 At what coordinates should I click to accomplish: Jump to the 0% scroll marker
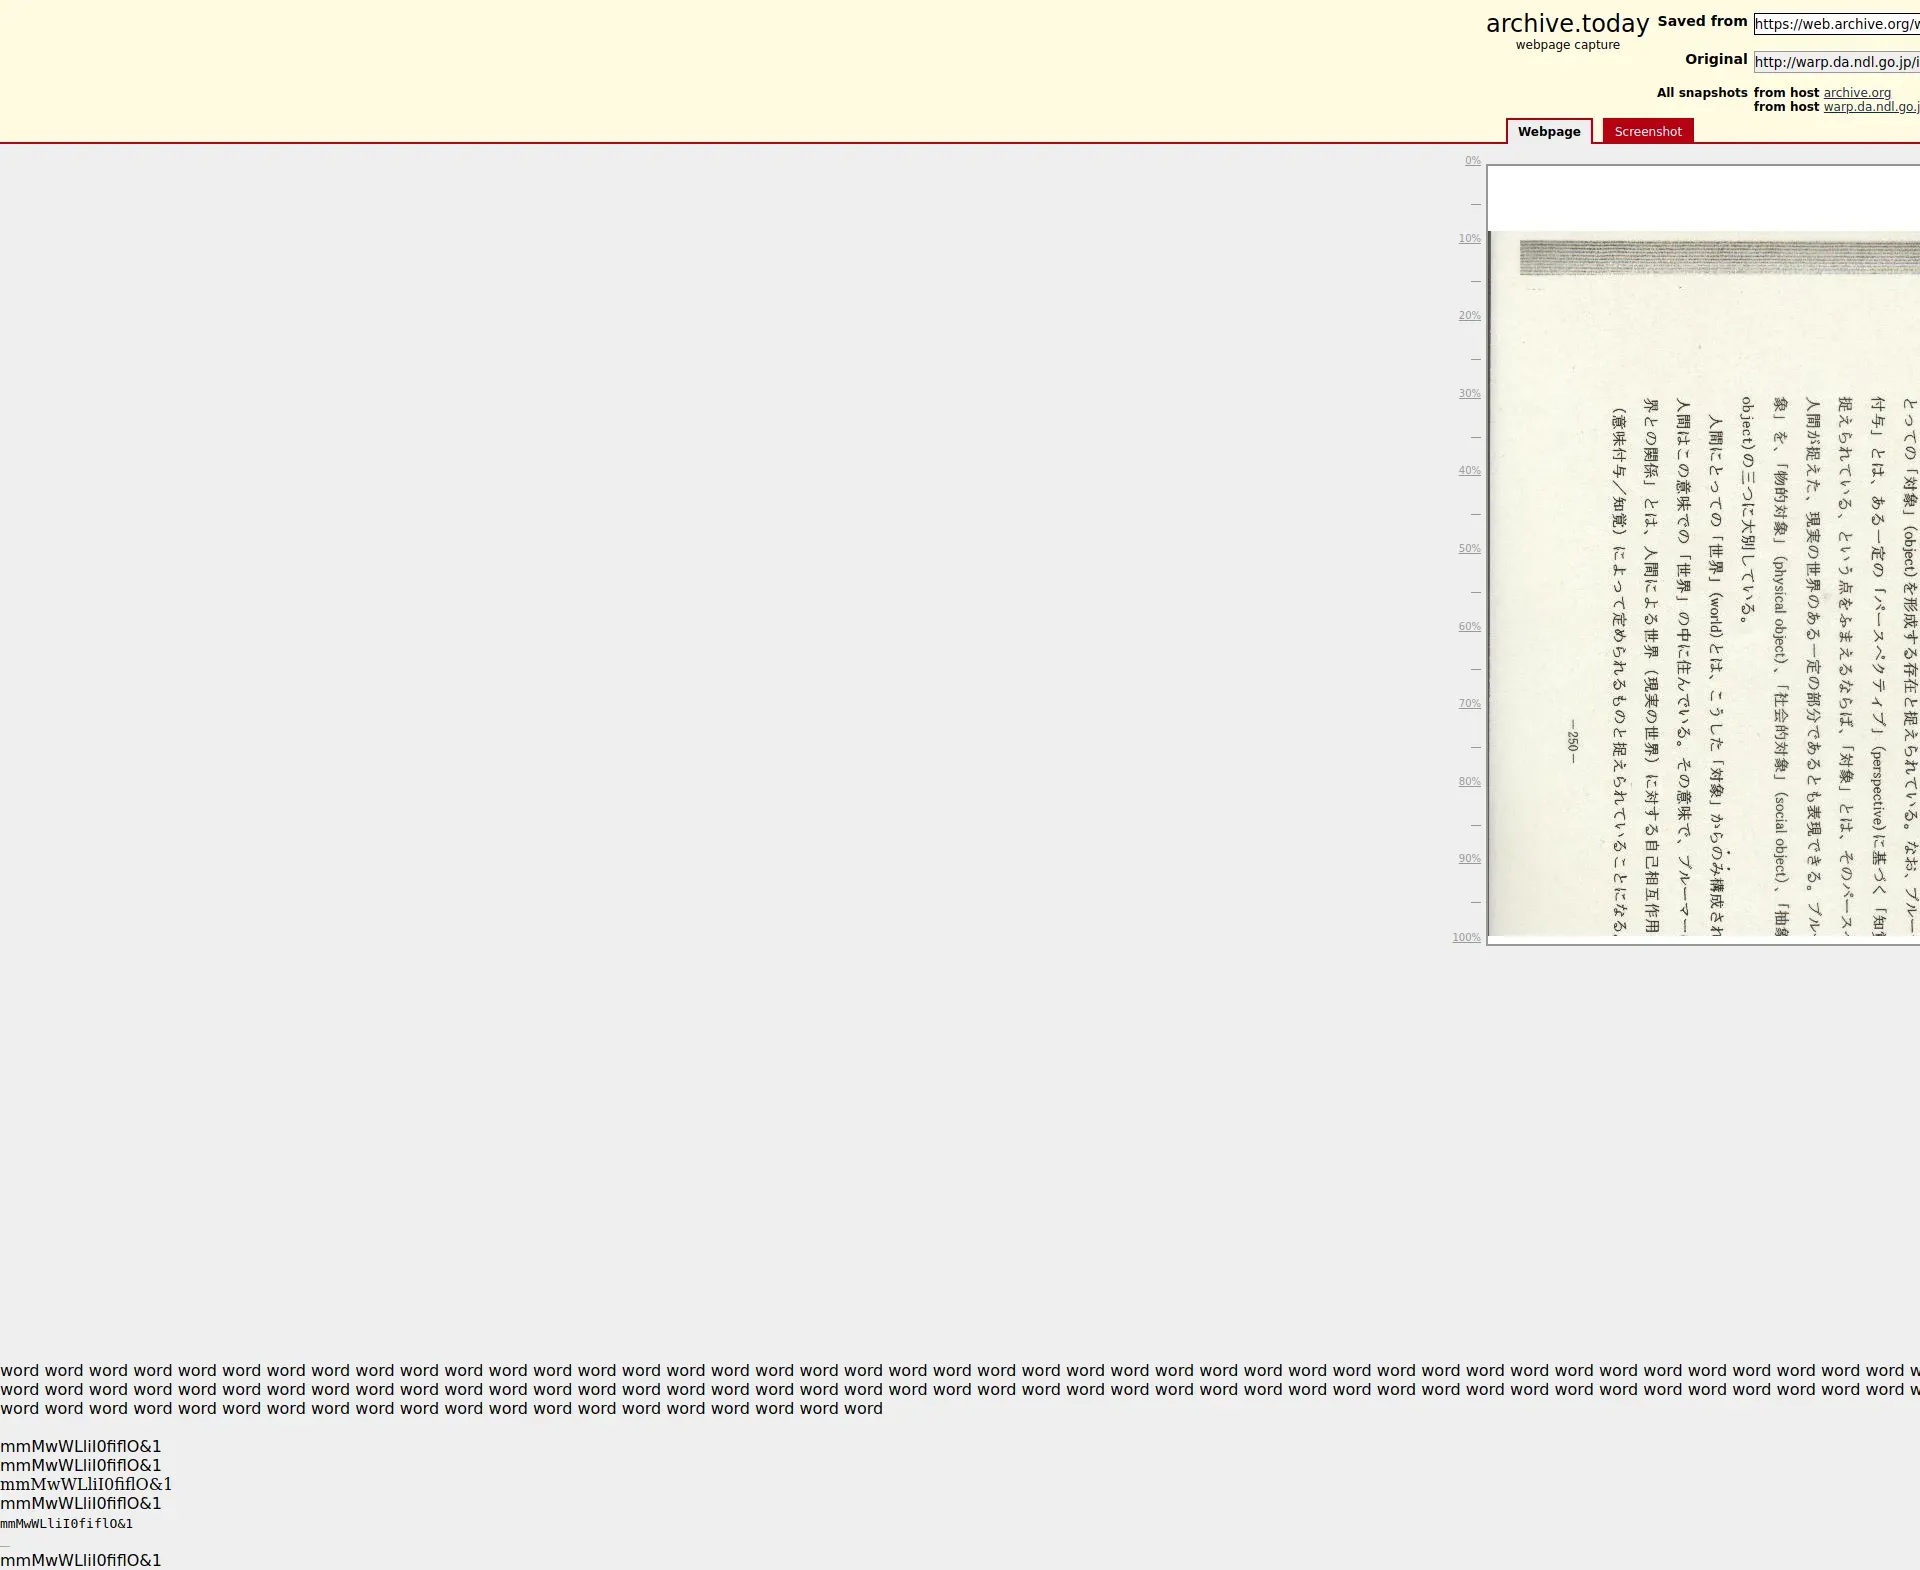point(1472,161)
